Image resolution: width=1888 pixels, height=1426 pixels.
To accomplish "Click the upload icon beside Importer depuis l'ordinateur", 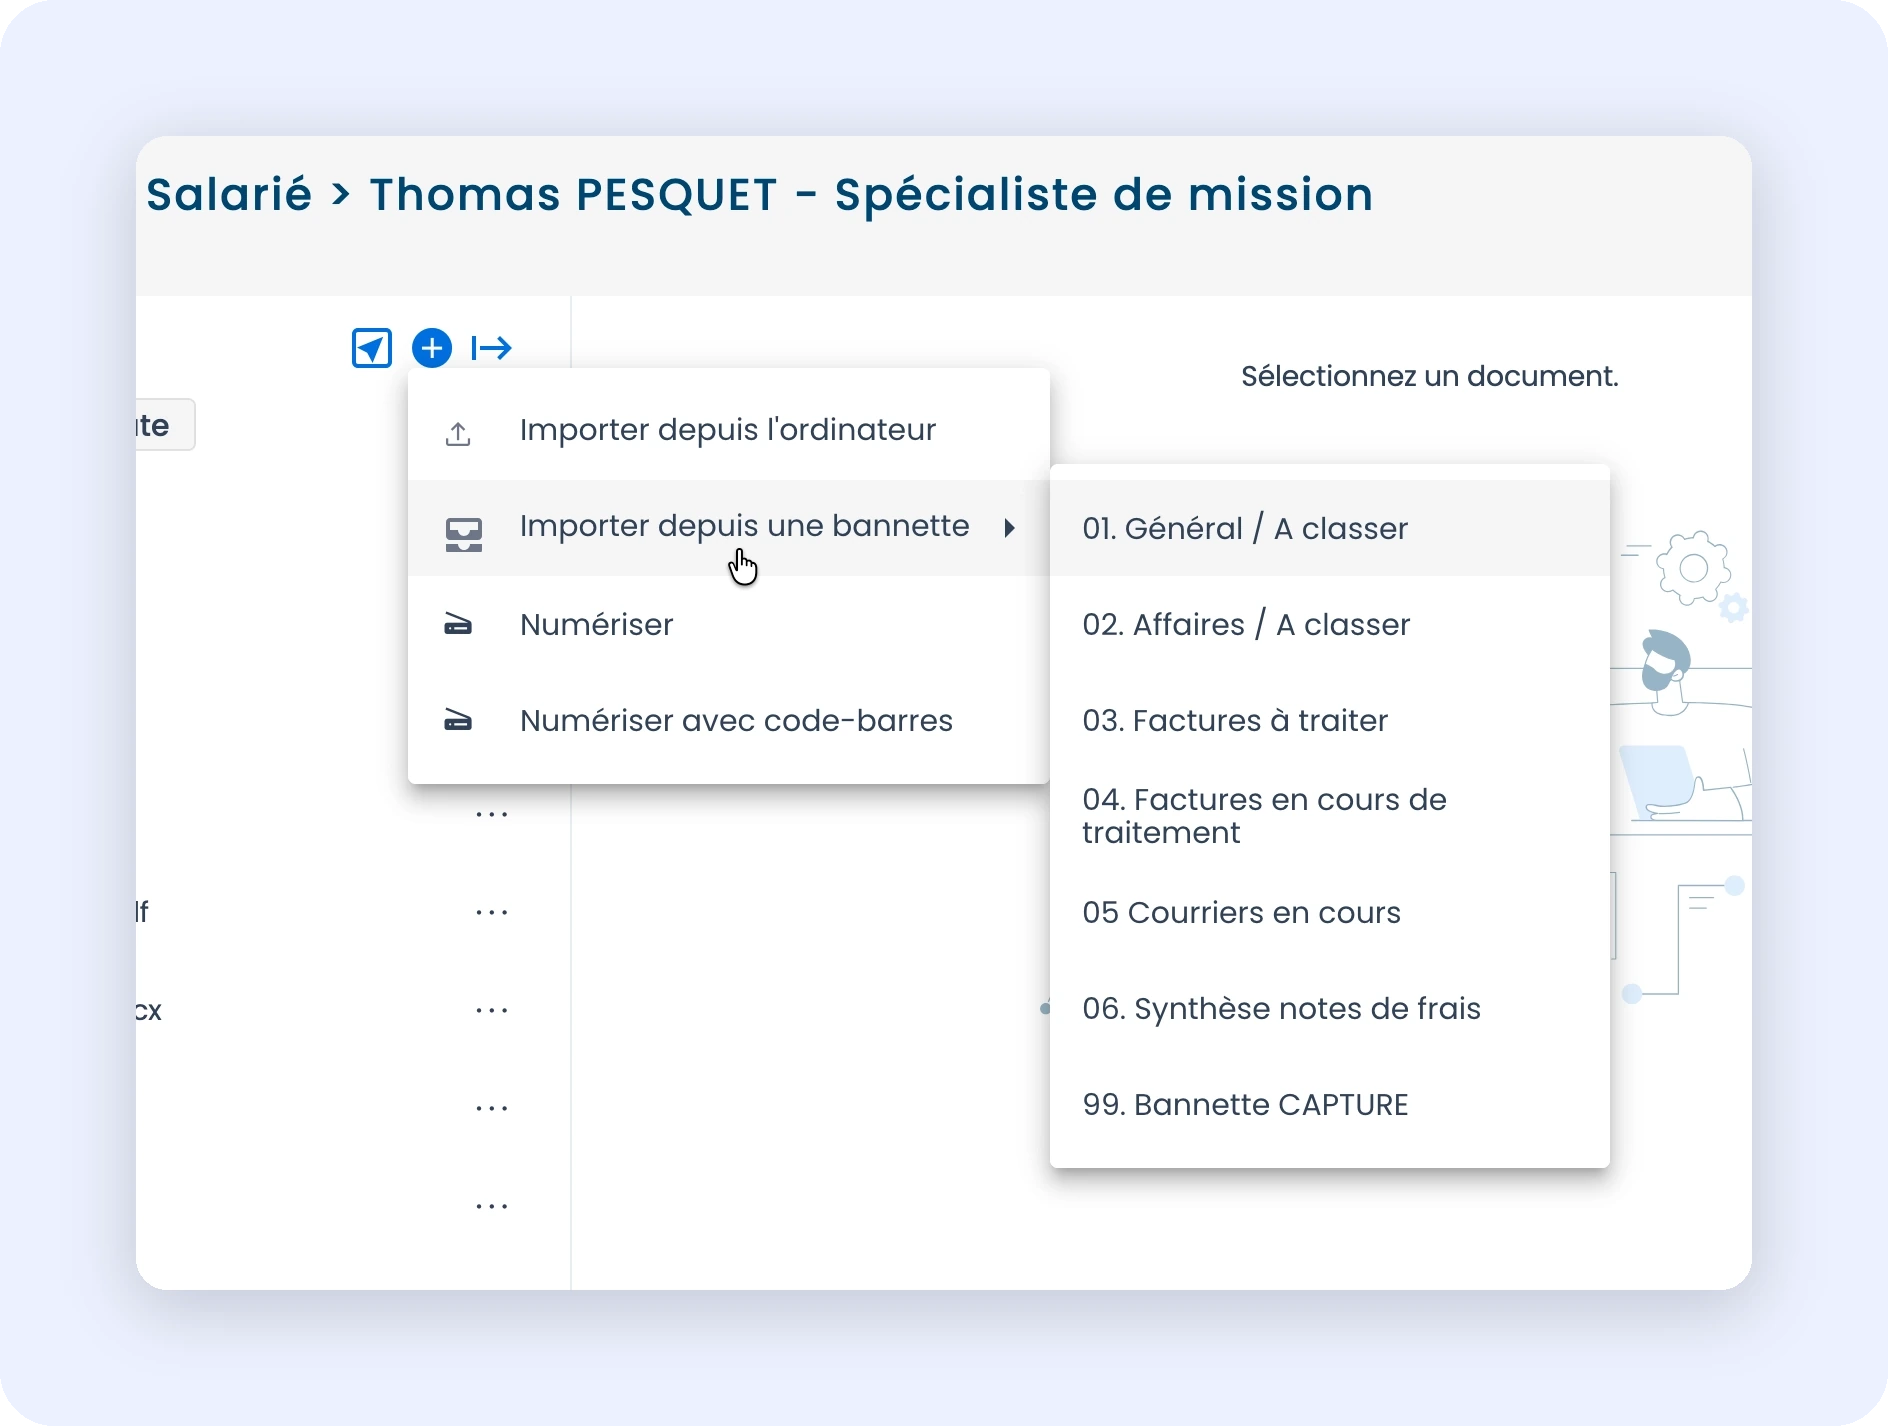I will click(x=458, y=433).
